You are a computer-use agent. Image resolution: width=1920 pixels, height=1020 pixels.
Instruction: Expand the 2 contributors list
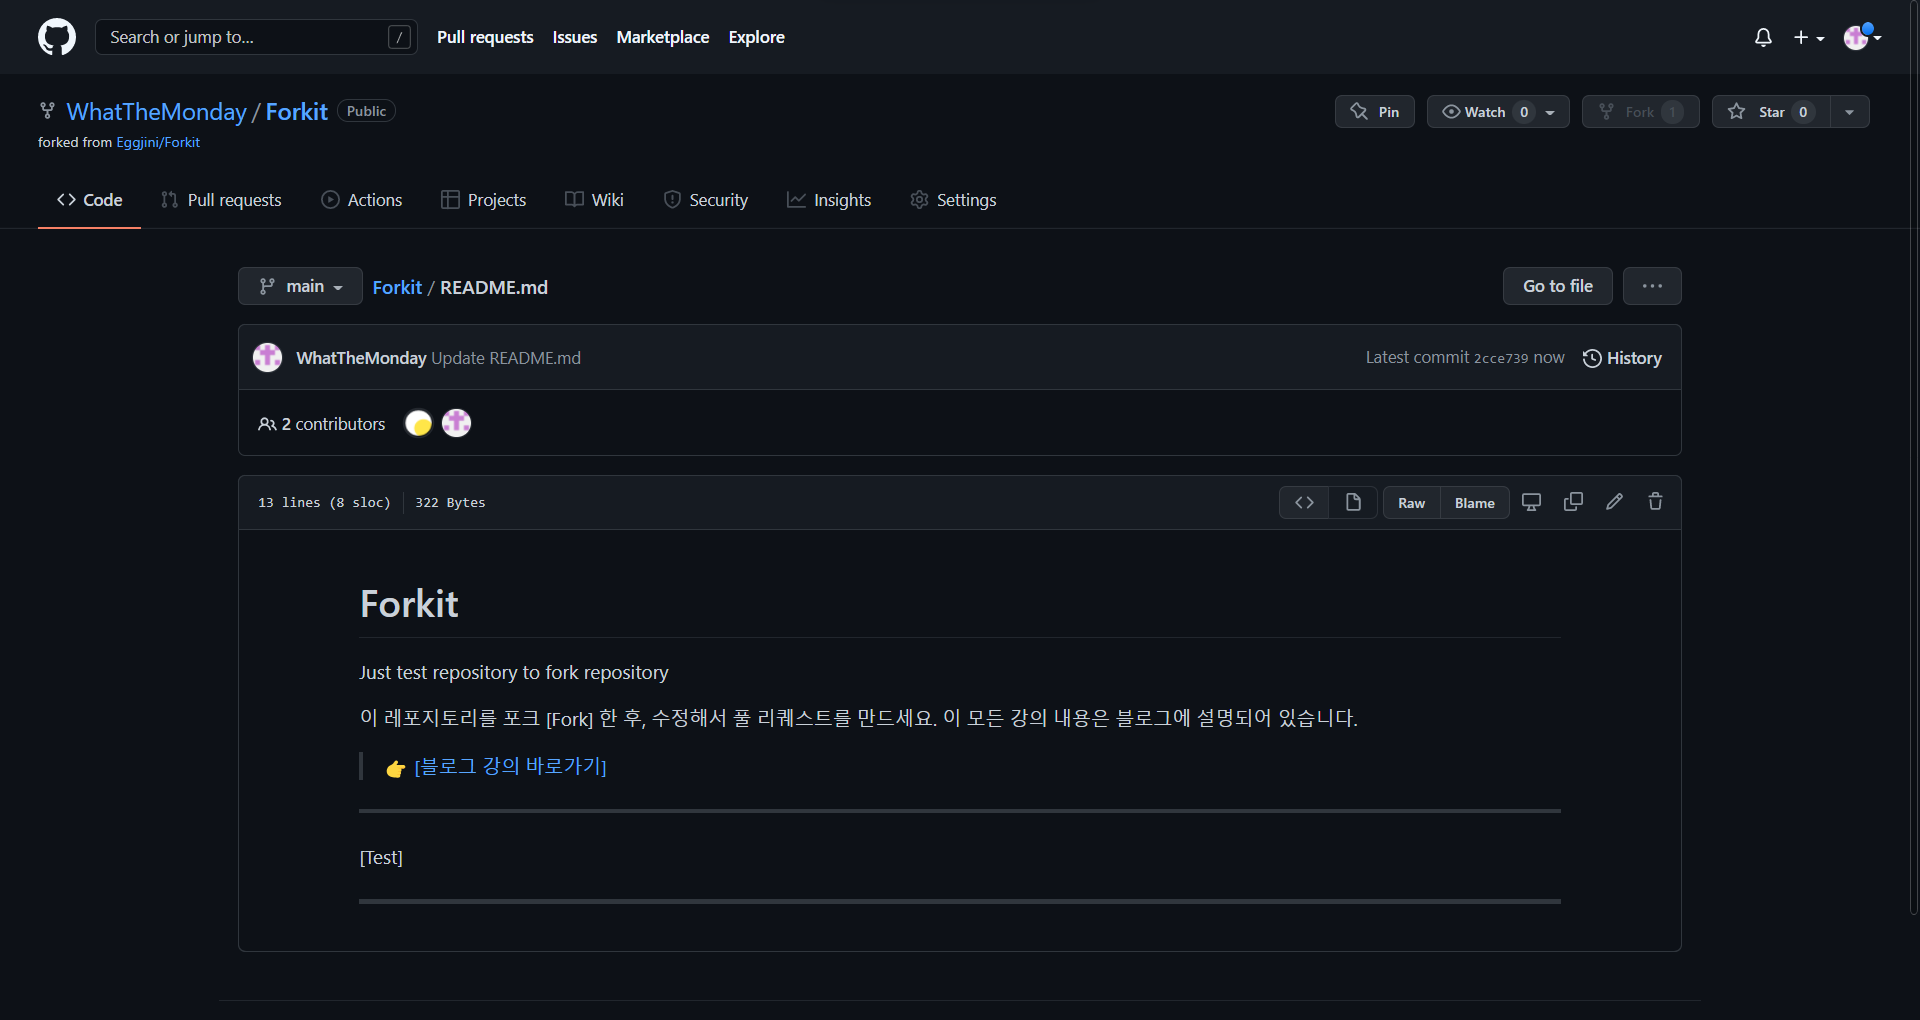coord(322,424)
